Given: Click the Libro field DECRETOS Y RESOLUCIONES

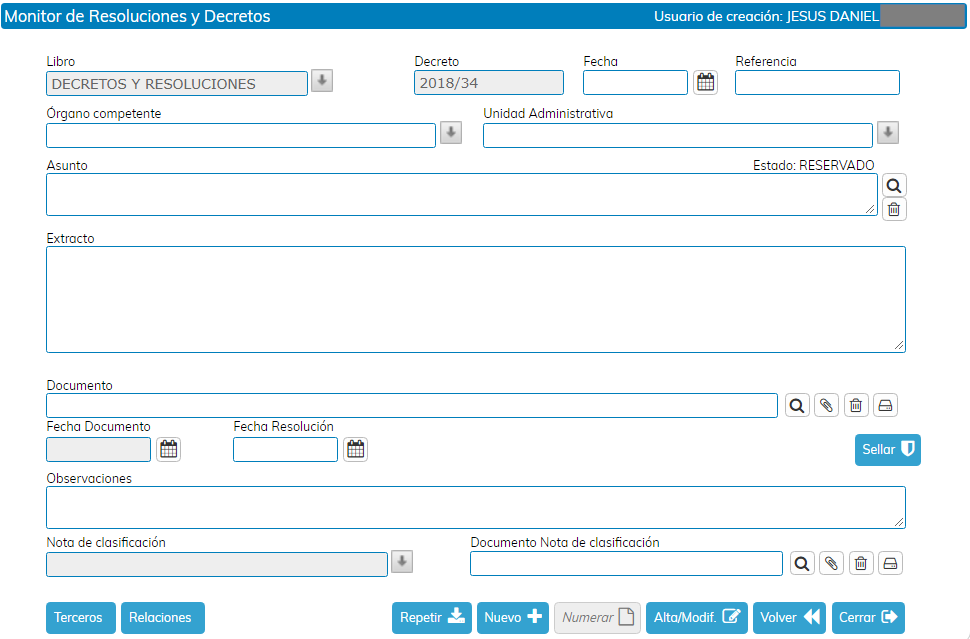Looking at the screenshot, I should click(176, 84).
